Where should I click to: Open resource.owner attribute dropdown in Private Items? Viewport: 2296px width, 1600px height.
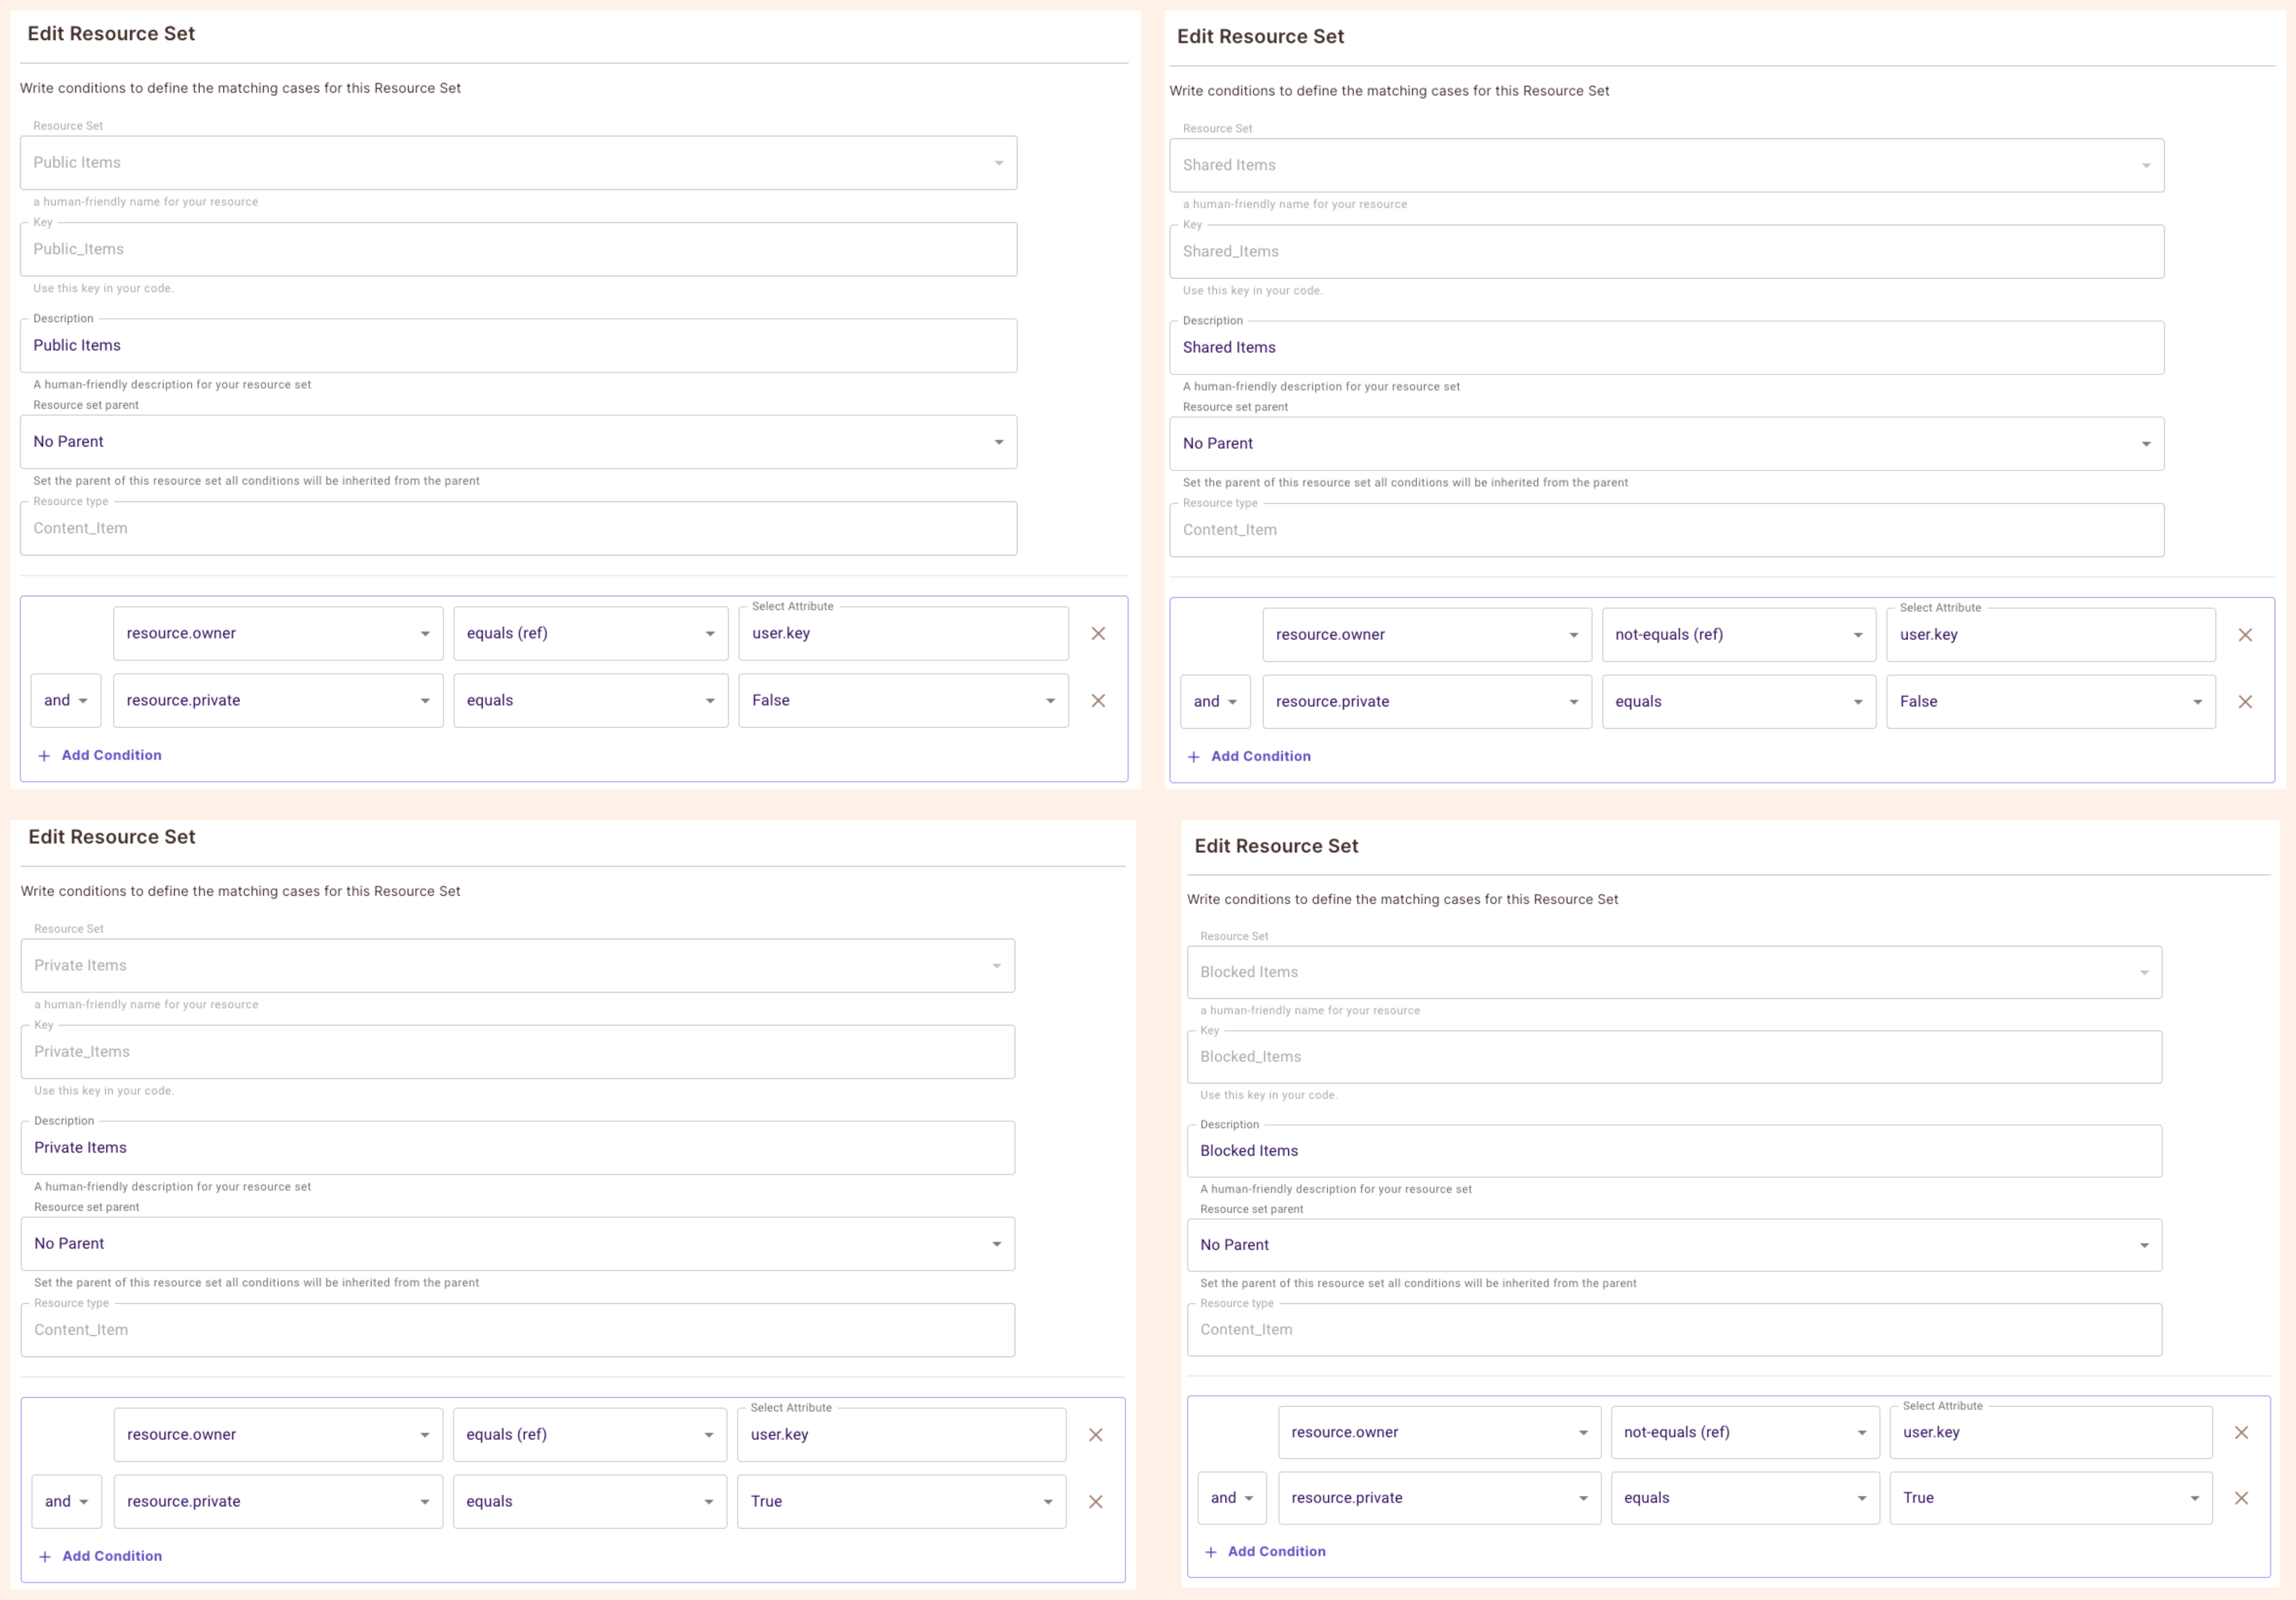point(278,1435)
